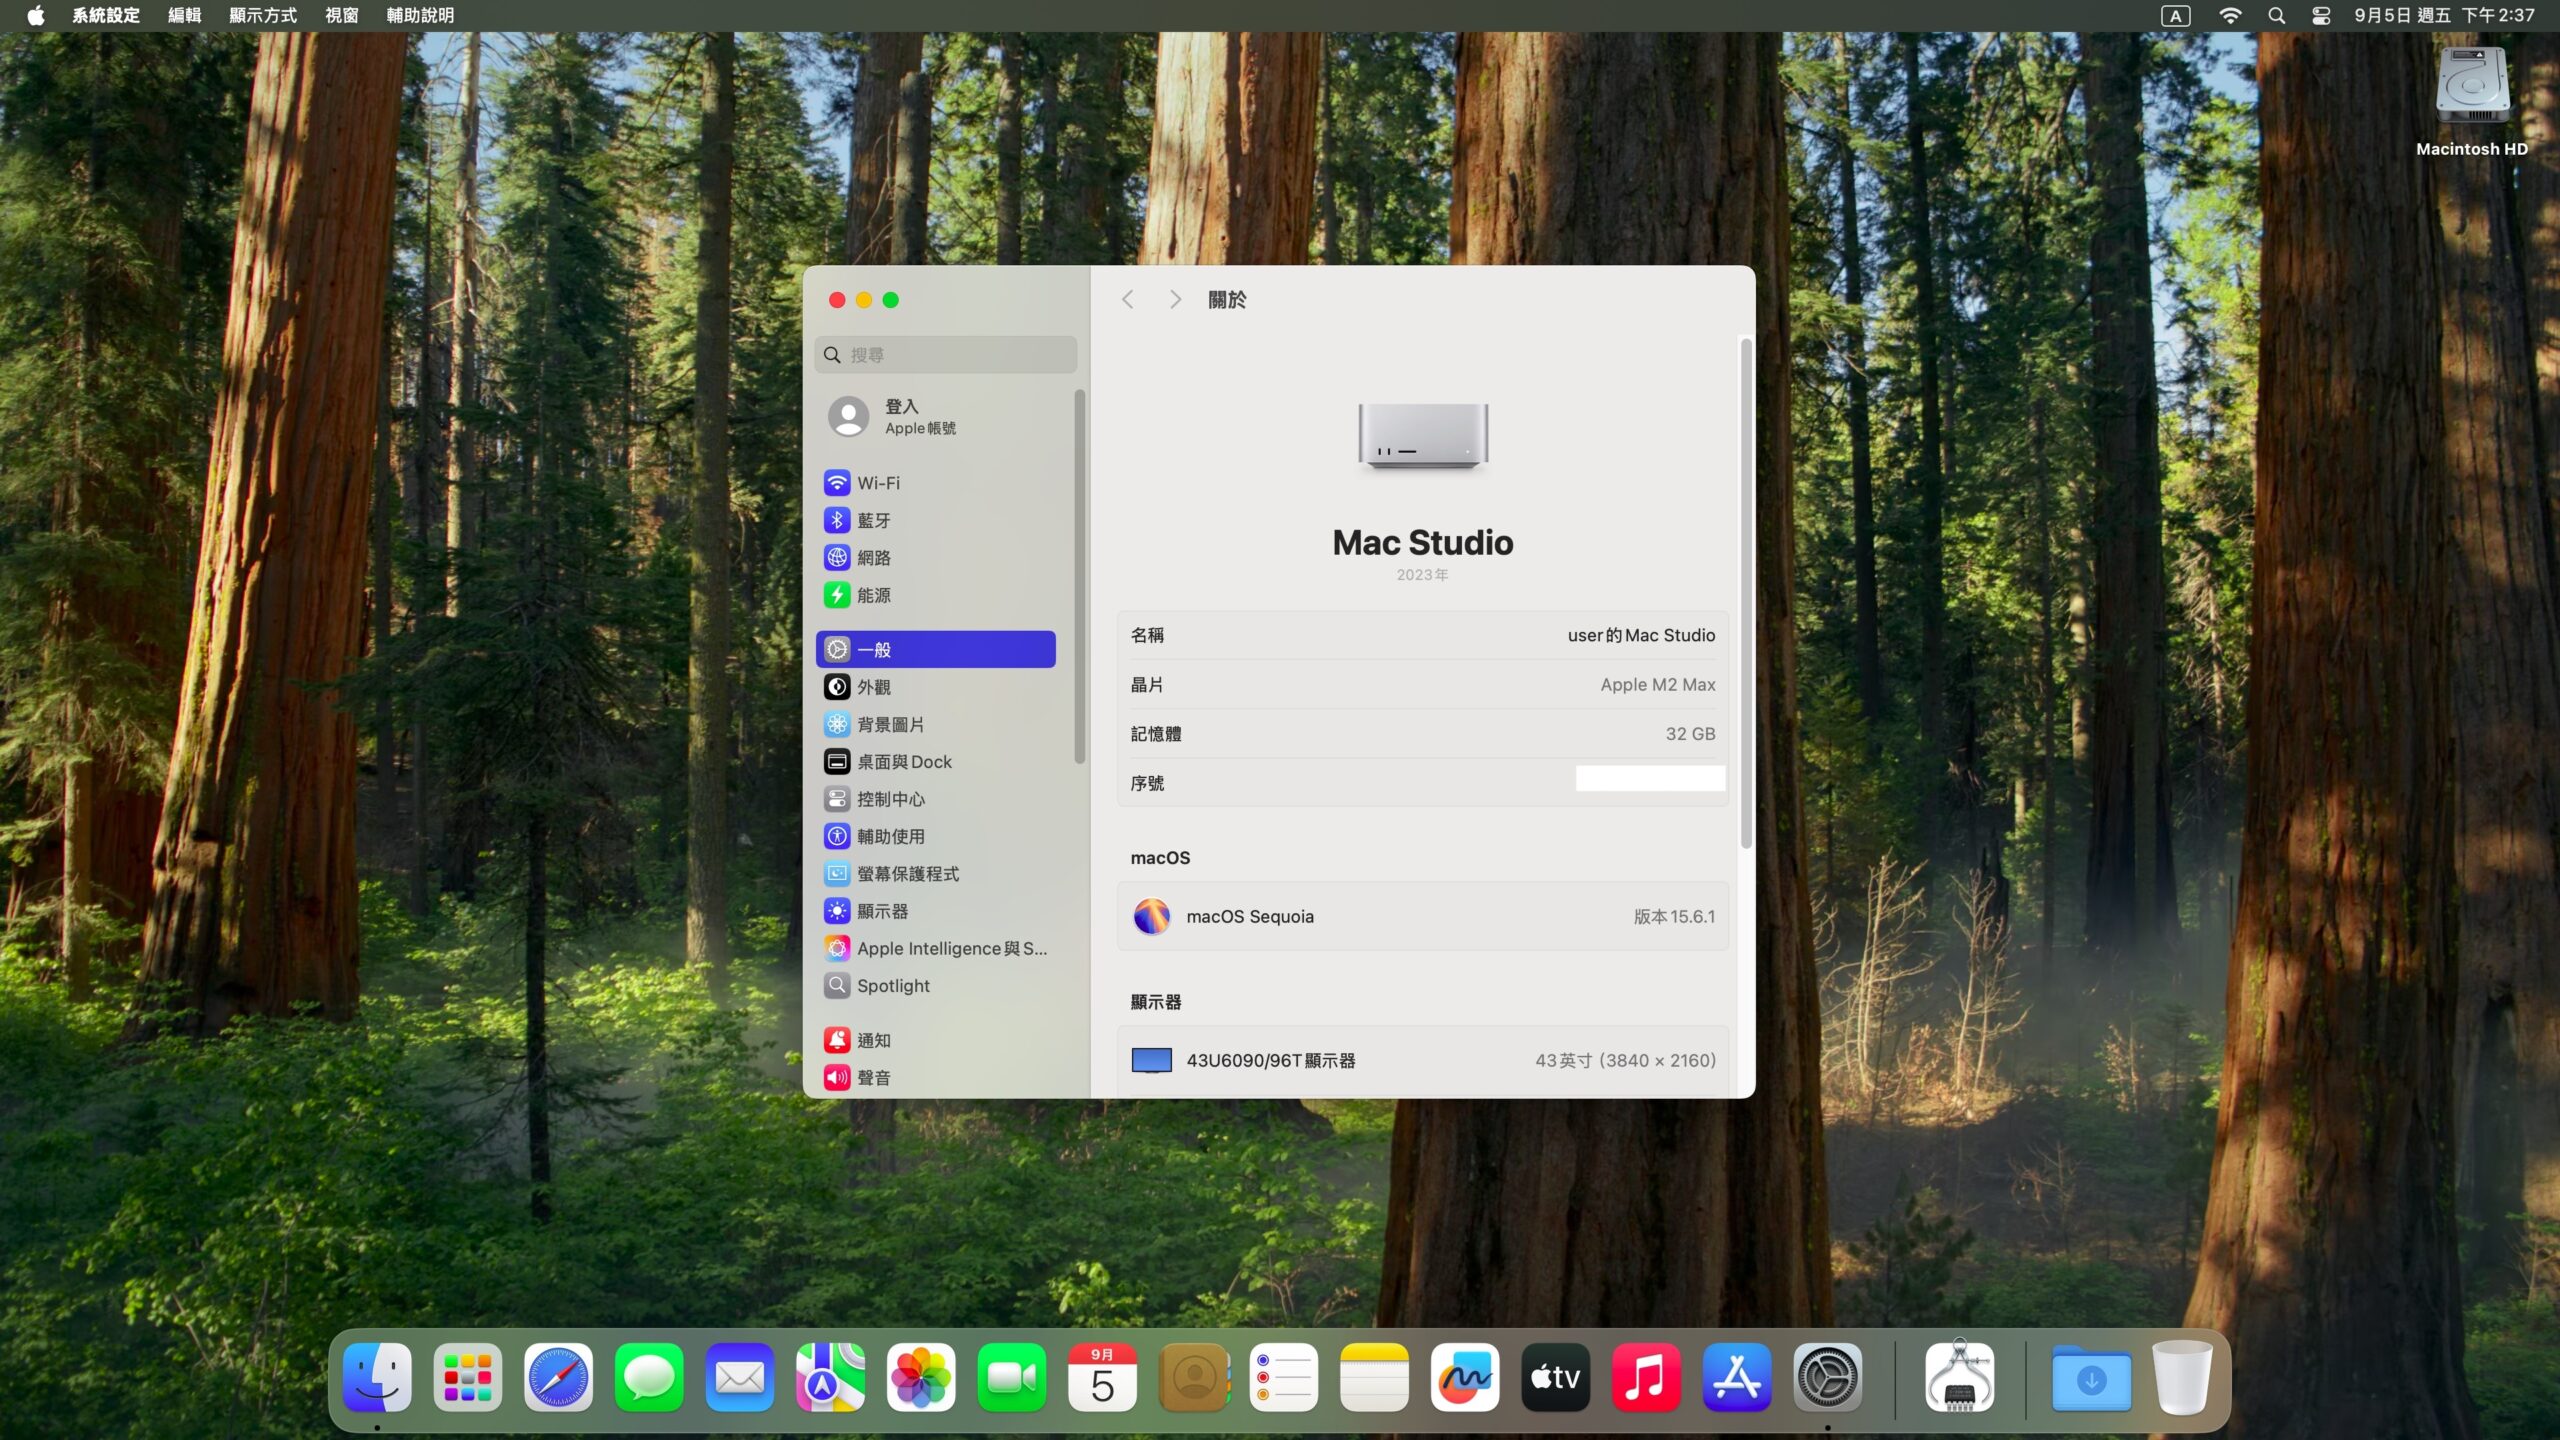Open Control Center in menu bar

click(x=2321, y=15)
